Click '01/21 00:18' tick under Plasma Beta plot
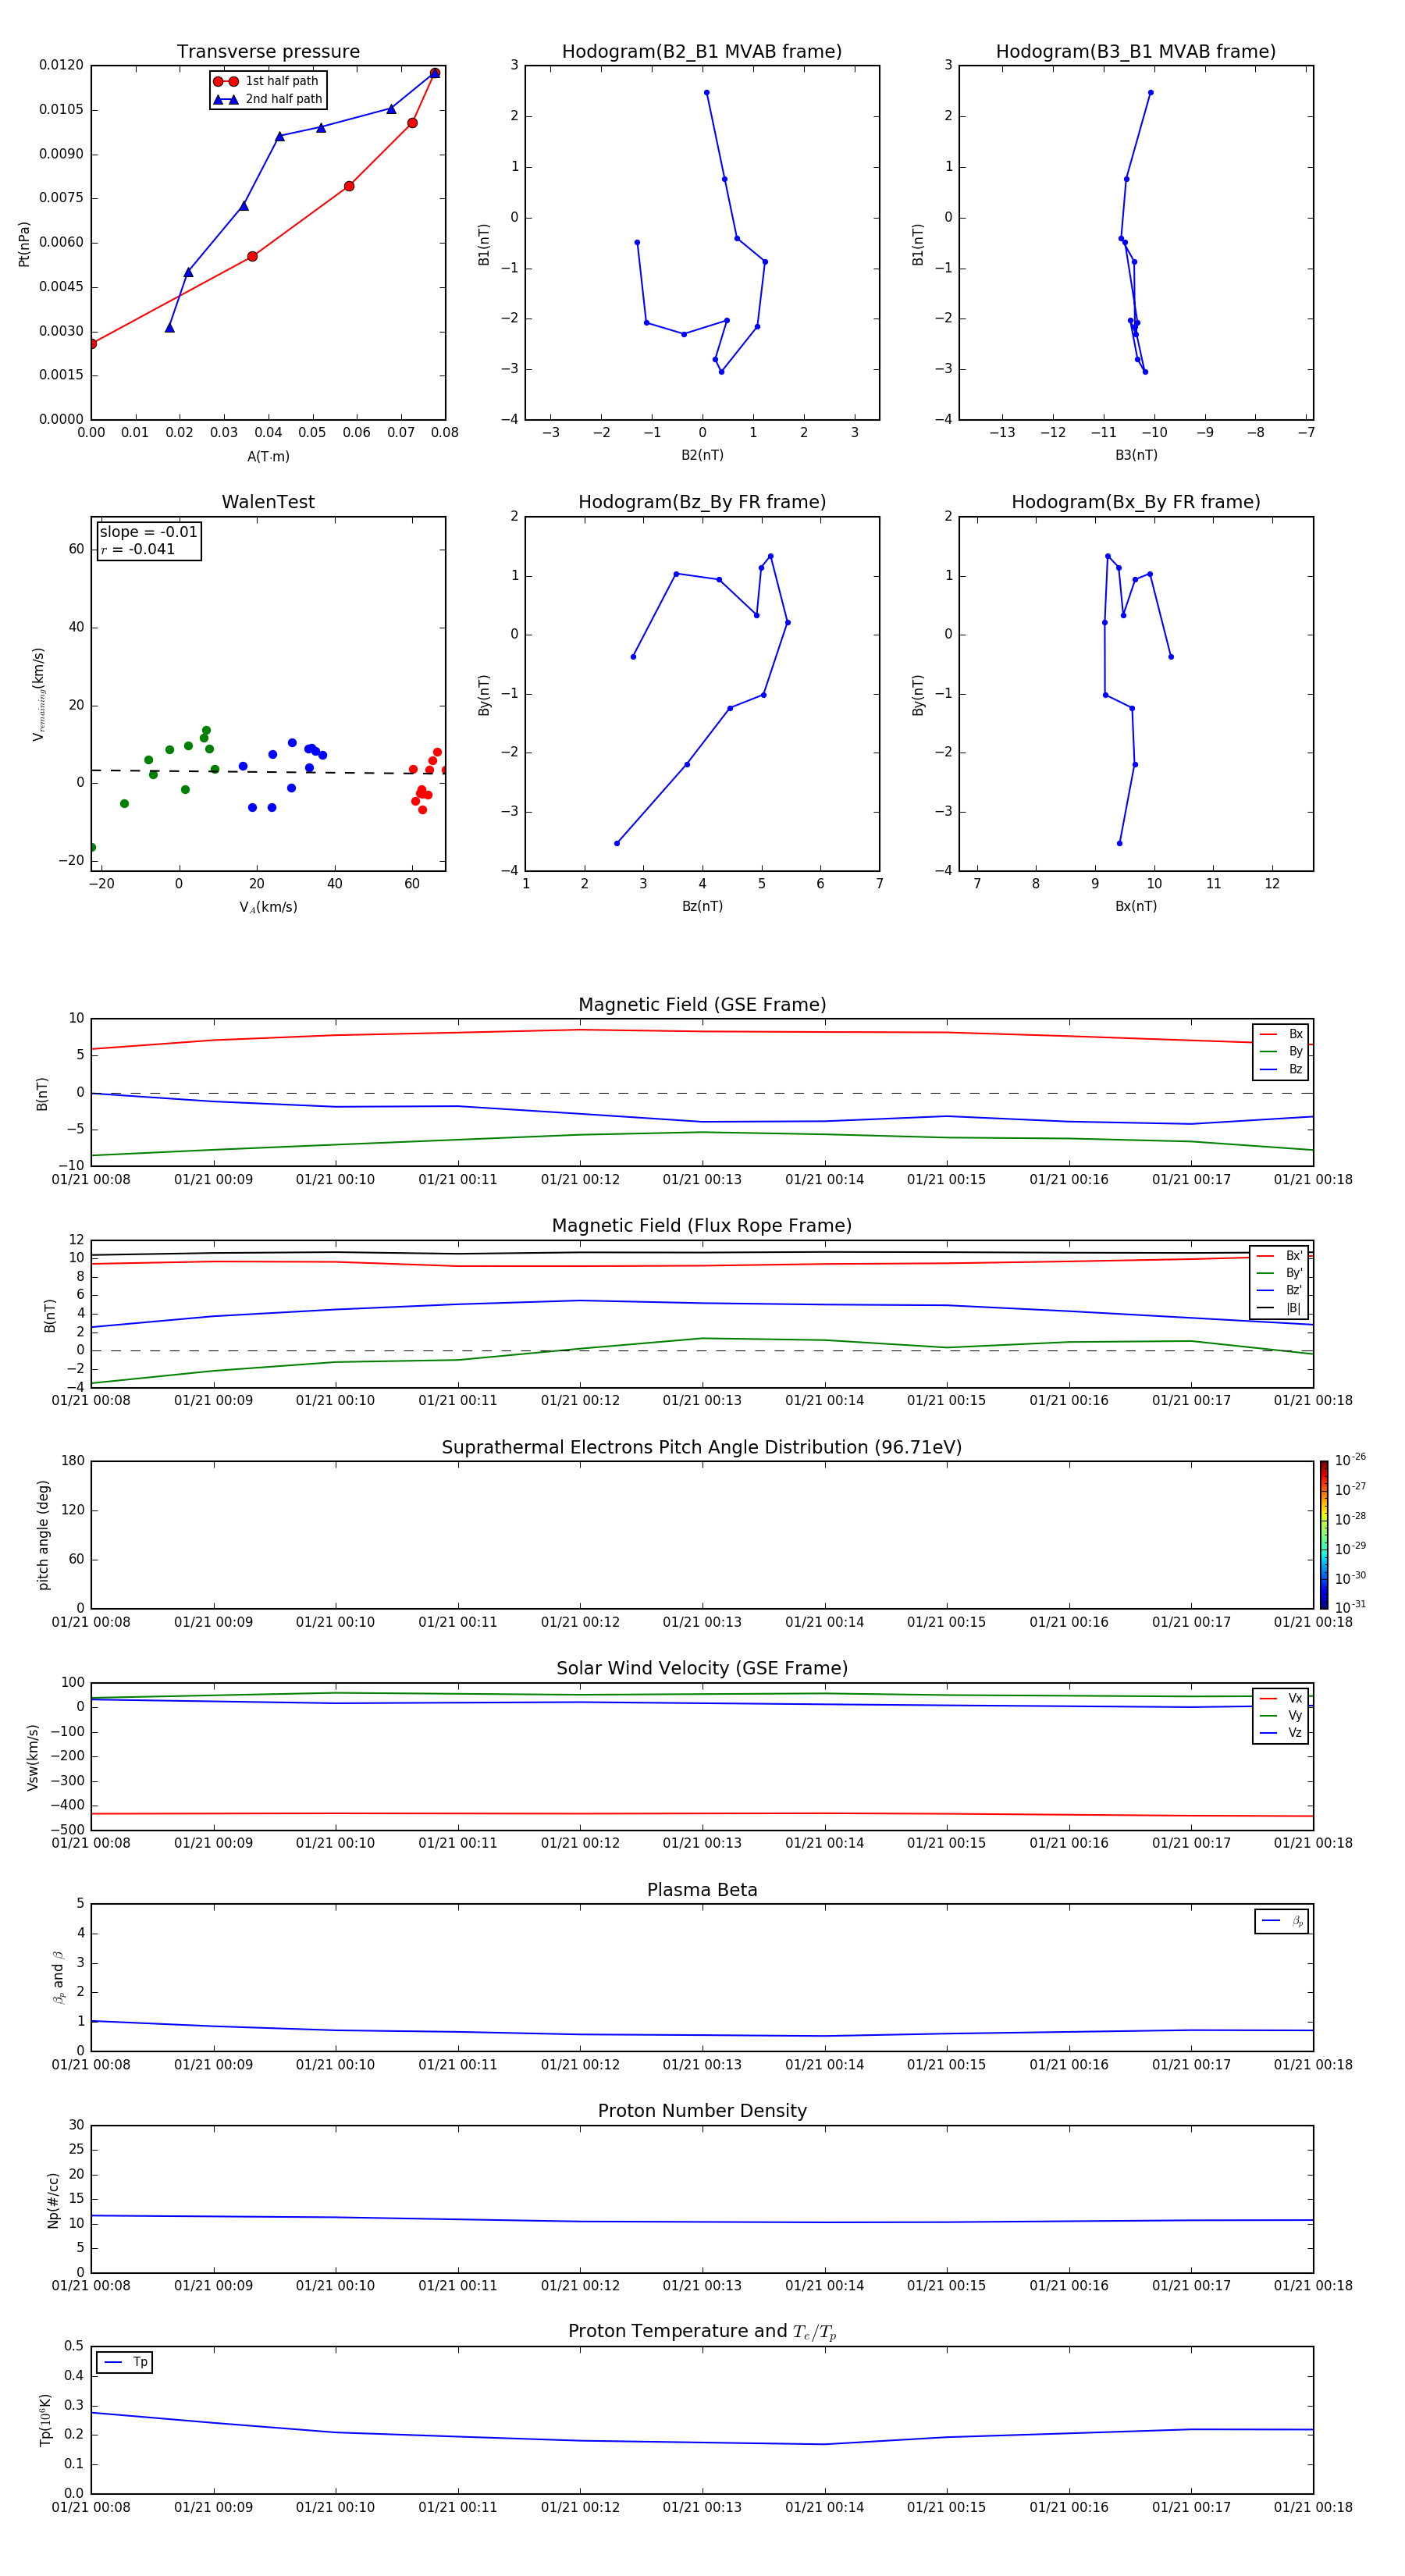The height and width of the screenshot is (2576, 1405). point(1313,2064)
